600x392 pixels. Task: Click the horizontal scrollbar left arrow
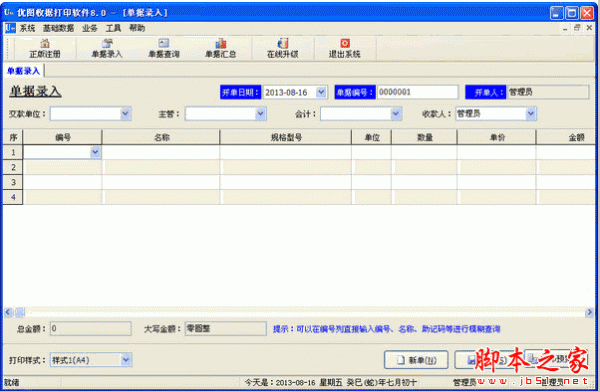[8, 312]
